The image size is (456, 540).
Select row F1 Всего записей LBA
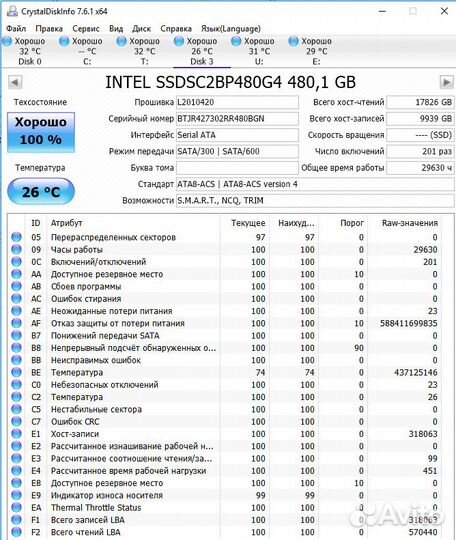[x=226, y=520]
